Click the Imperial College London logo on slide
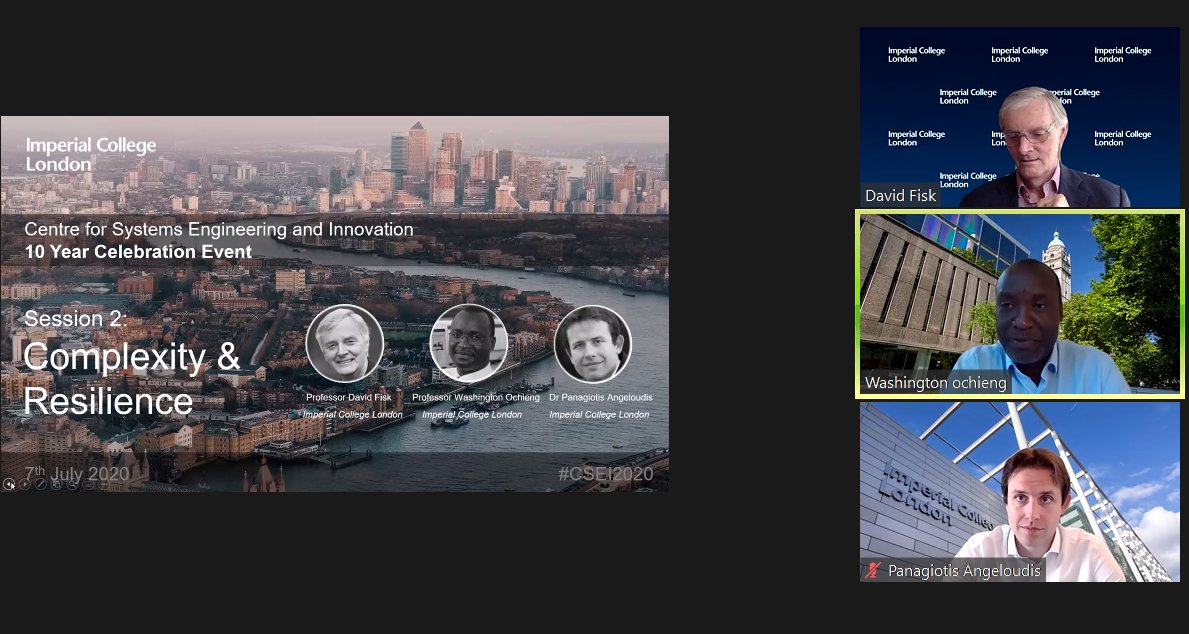 click(x=91, y=153)
